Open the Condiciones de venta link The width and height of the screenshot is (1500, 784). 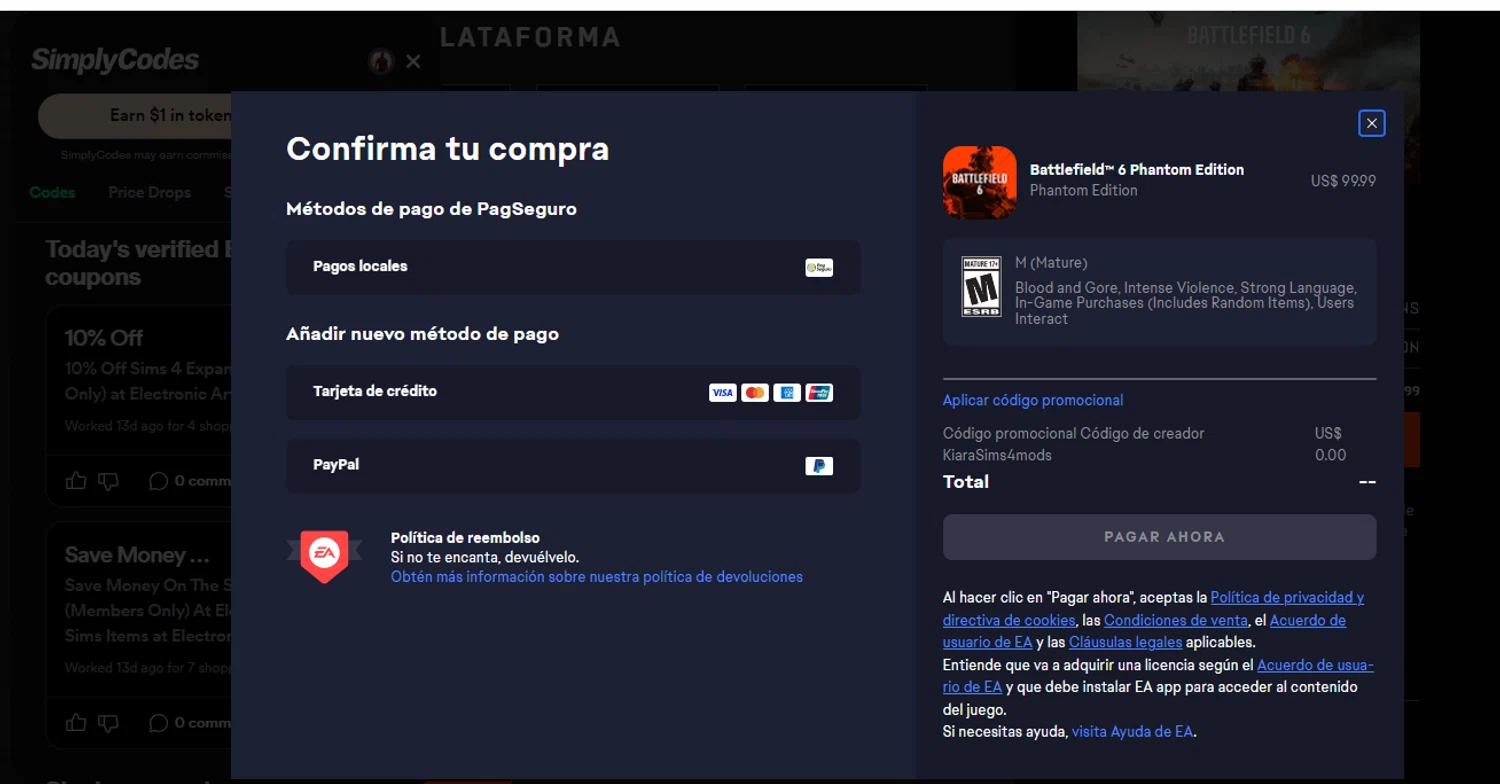[x=1176, y=620]
